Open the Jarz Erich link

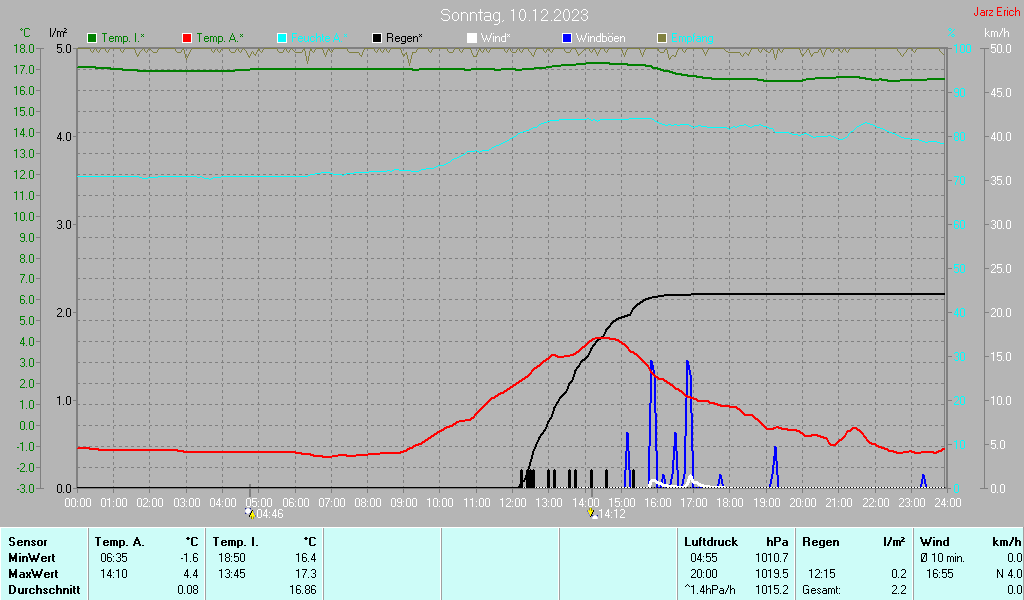point(996,12)
